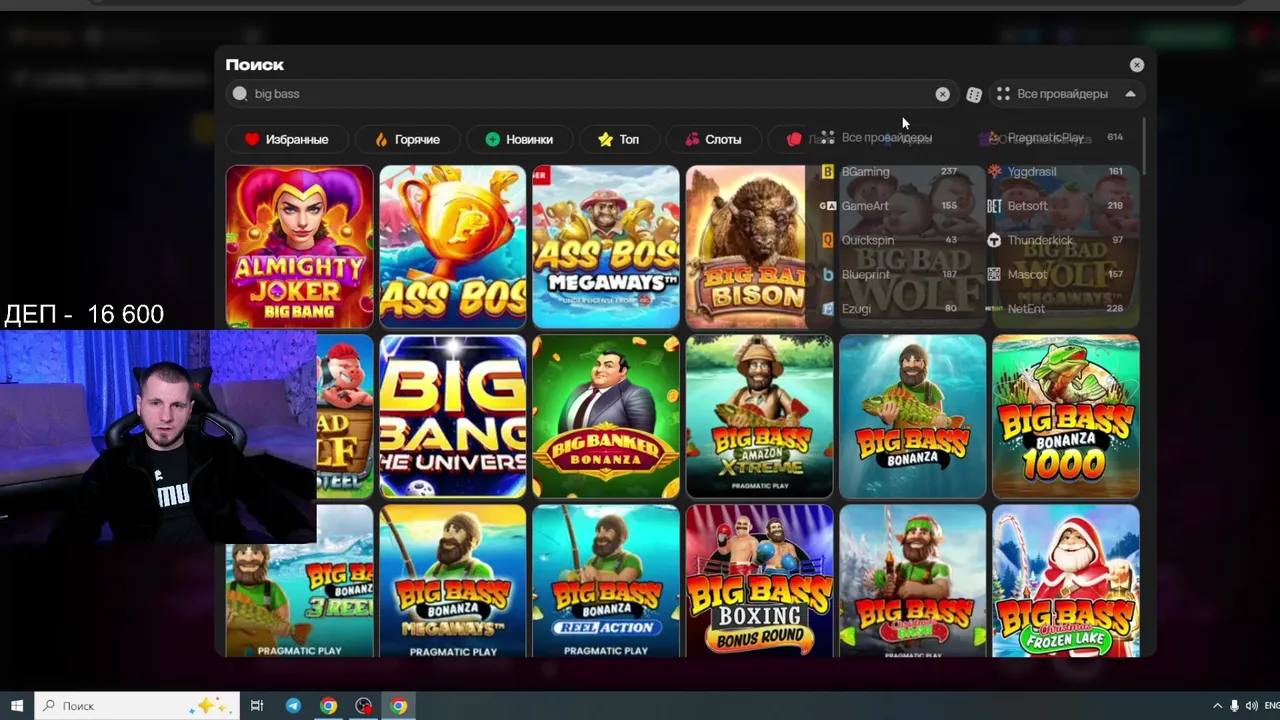Click the Windows taskbar Поиск search box

[x=137, y=706]
